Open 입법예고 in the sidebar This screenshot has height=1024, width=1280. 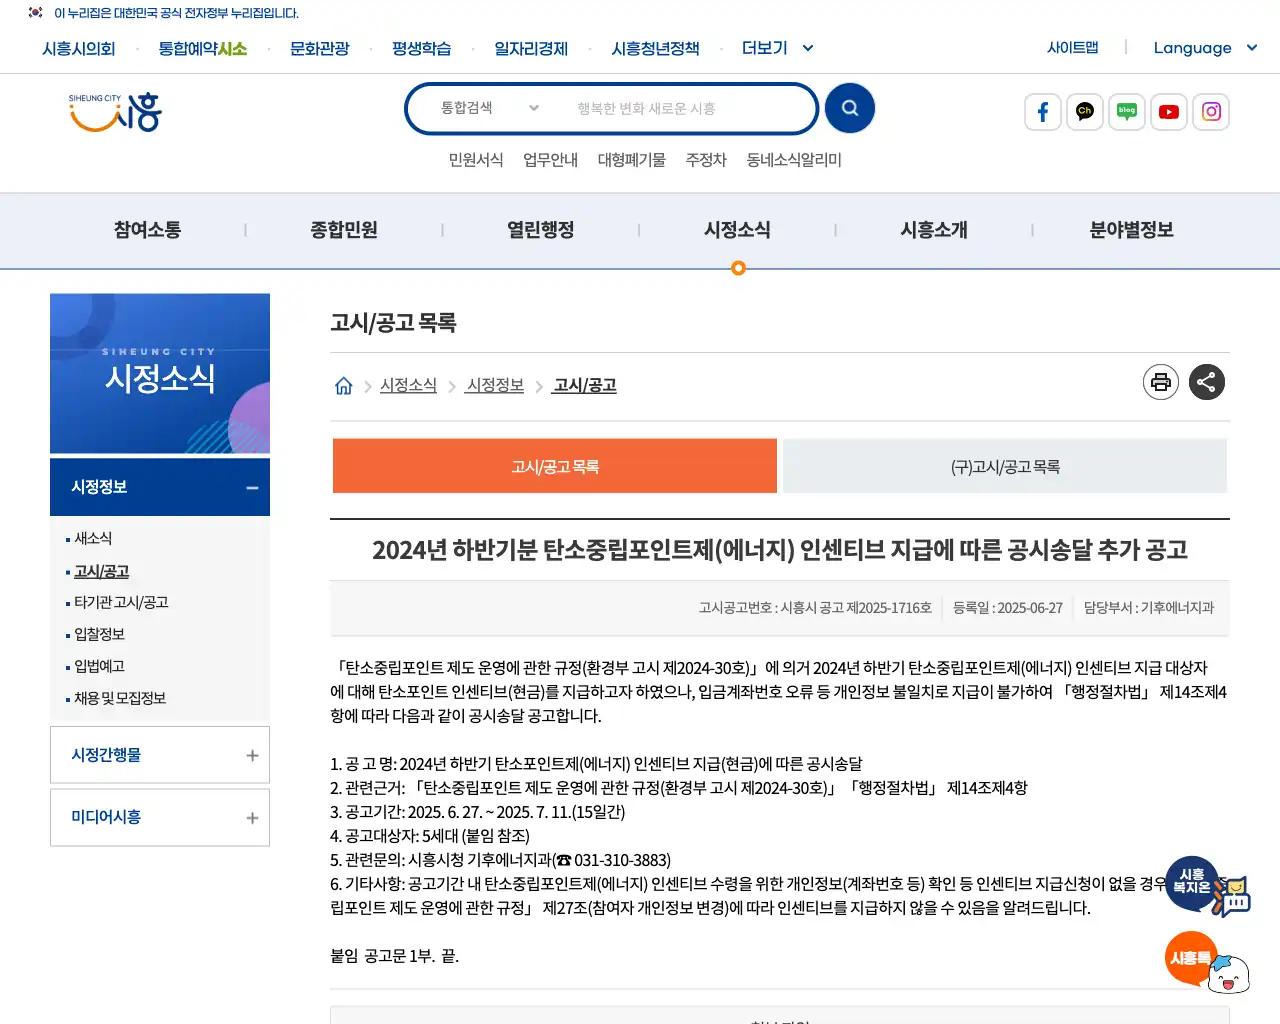(x=99, y=666)
